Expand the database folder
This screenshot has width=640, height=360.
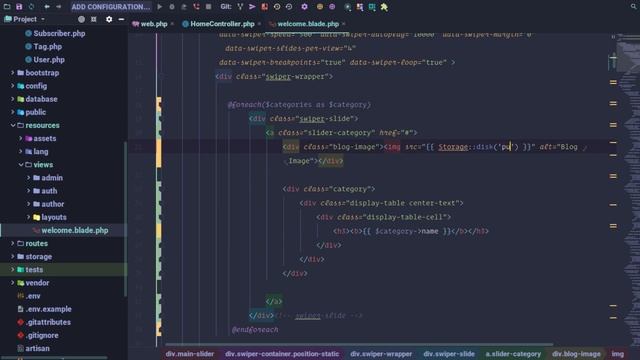tap(13, 99)
